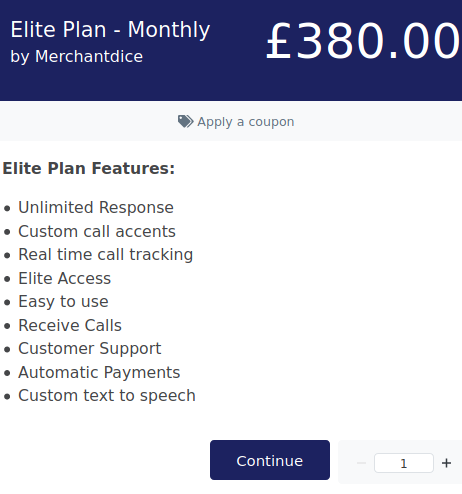Viewport: 462px width, 494px height.
Task: Click the £380.00 price text
Action: click(363, 41)
